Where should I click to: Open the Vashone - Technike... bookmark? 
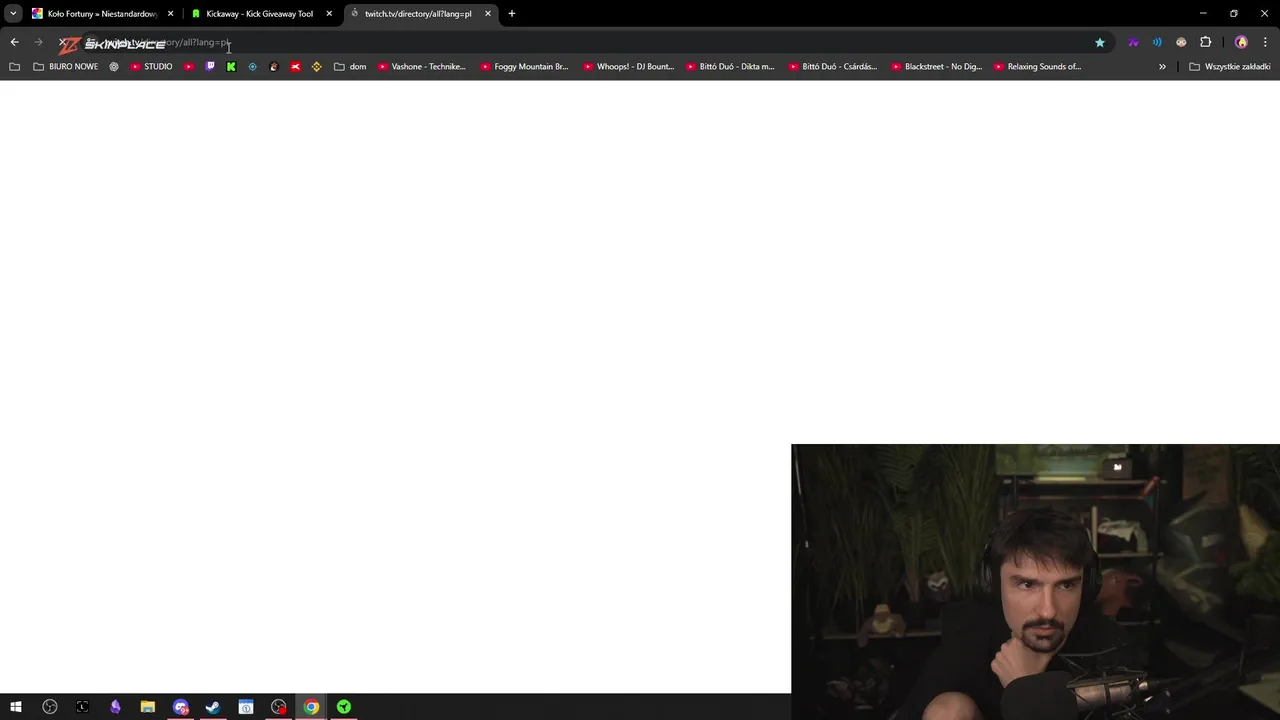coord(422,67)
